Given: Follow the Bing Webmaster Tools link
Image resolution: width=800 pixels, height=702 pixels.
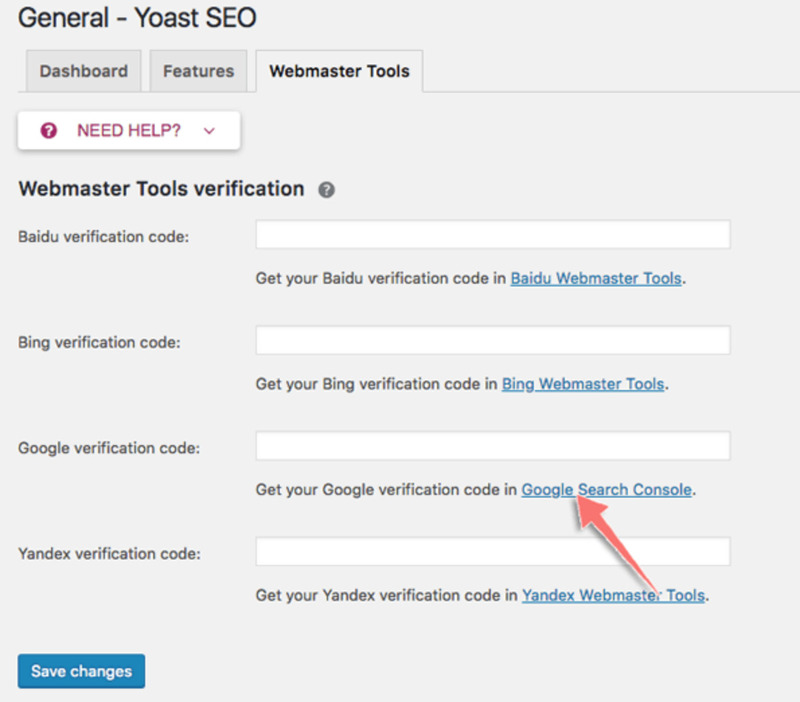Looking at the screenshot, I should [x=583, y=384].
